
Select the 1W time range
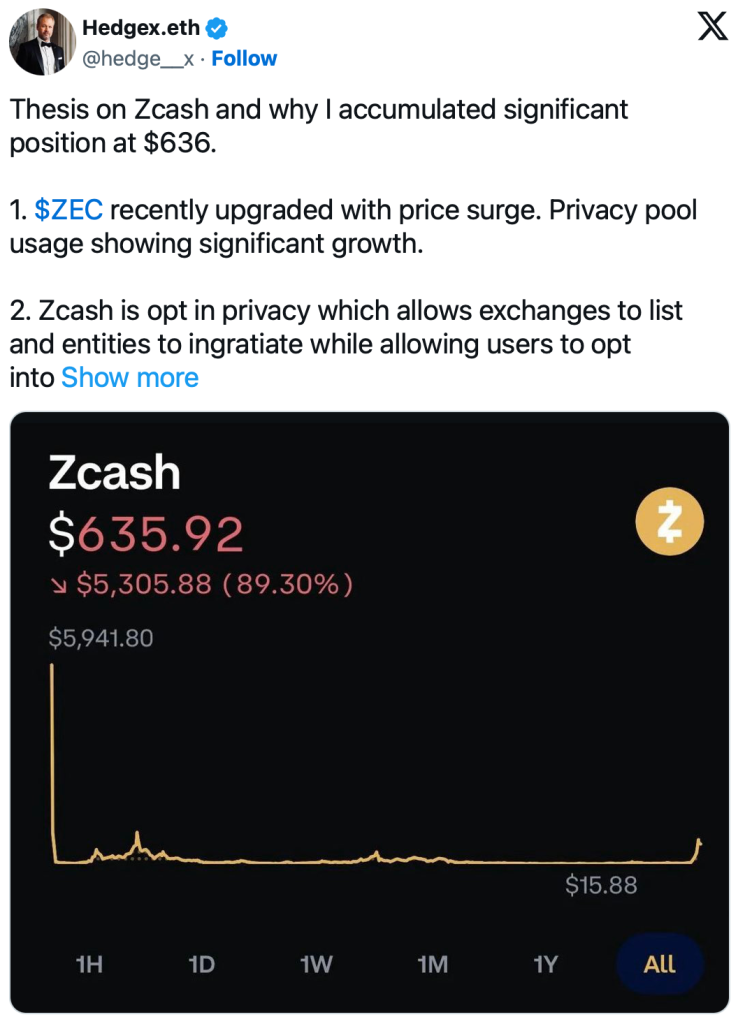coord(316,965)
